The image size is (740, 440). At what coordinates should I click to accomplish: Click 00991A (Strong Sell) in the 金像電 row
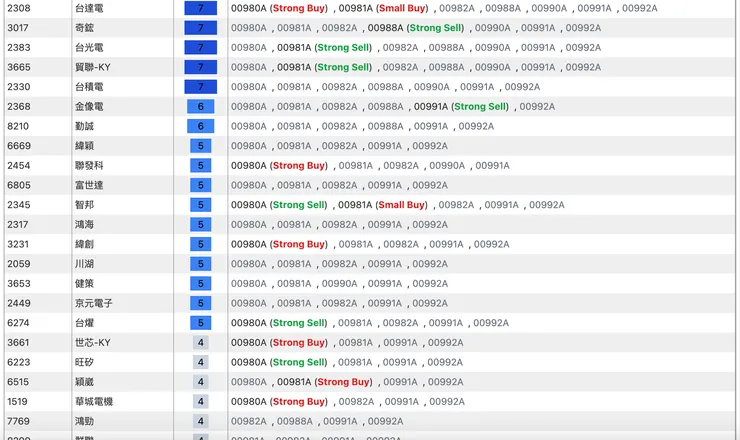pyautogui.click(x=462, y=107)
